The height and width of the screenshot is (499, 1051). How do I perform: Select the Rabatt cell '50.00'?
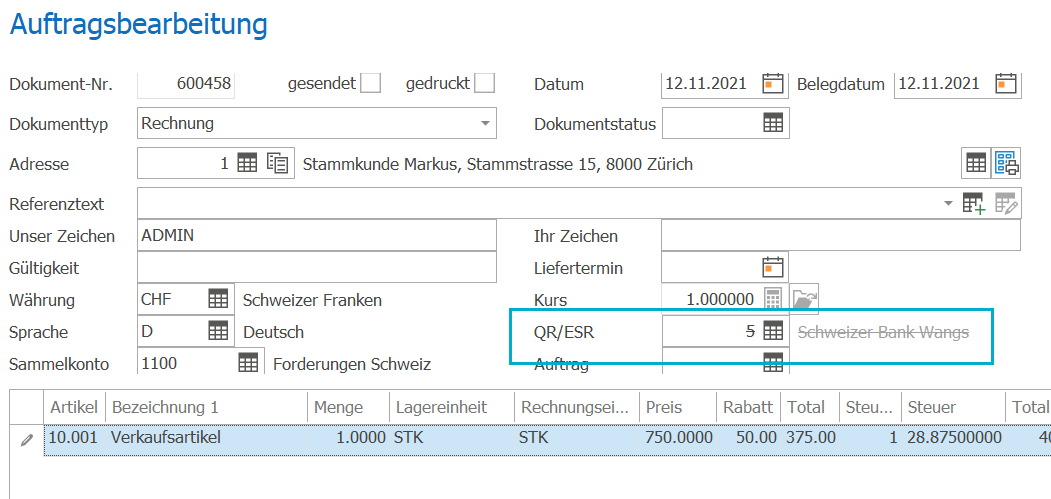[748, 439]
